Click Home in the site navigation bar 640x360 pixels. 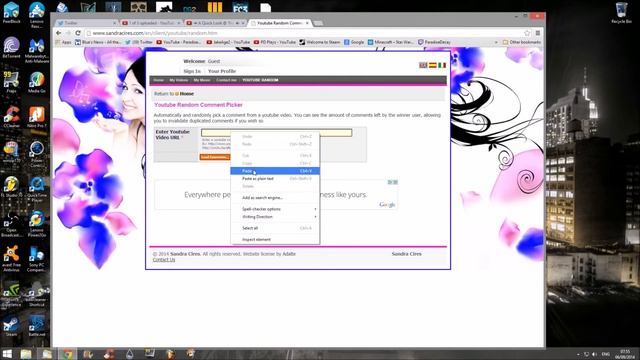pos(158,80)
